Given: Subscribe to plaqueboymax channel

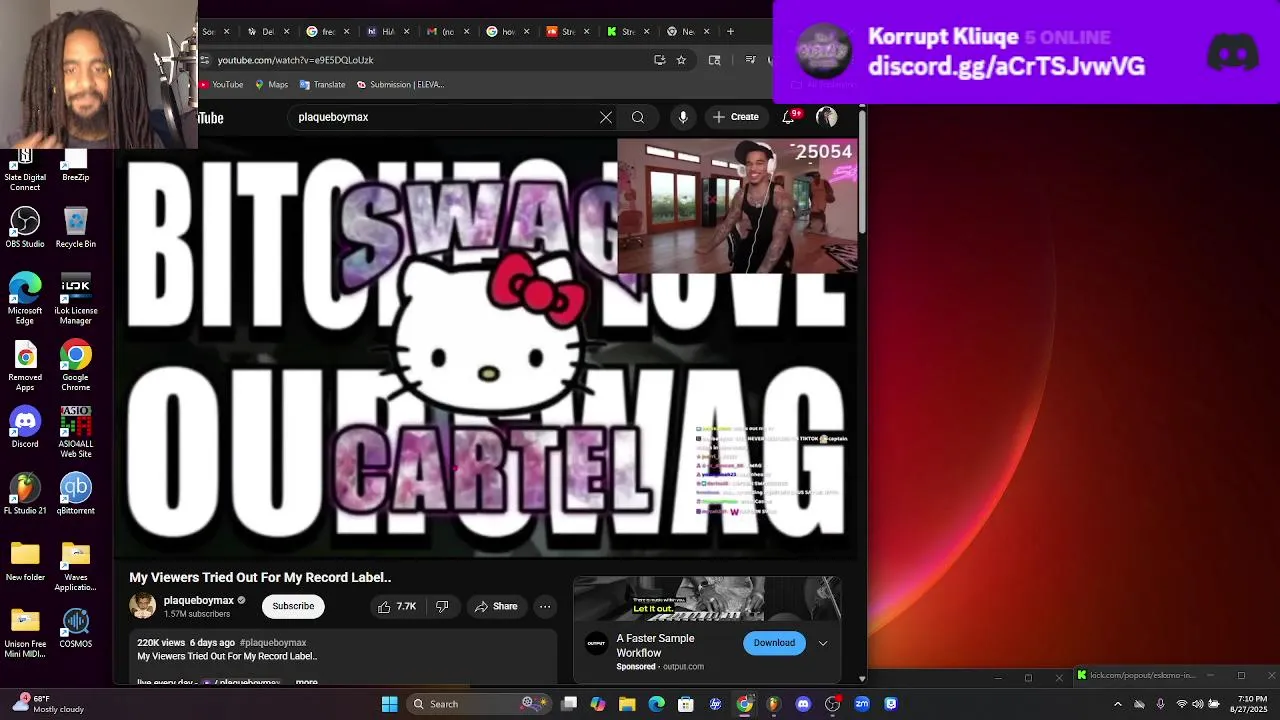Looking at the screenshot, I should (x=293, y=606).
